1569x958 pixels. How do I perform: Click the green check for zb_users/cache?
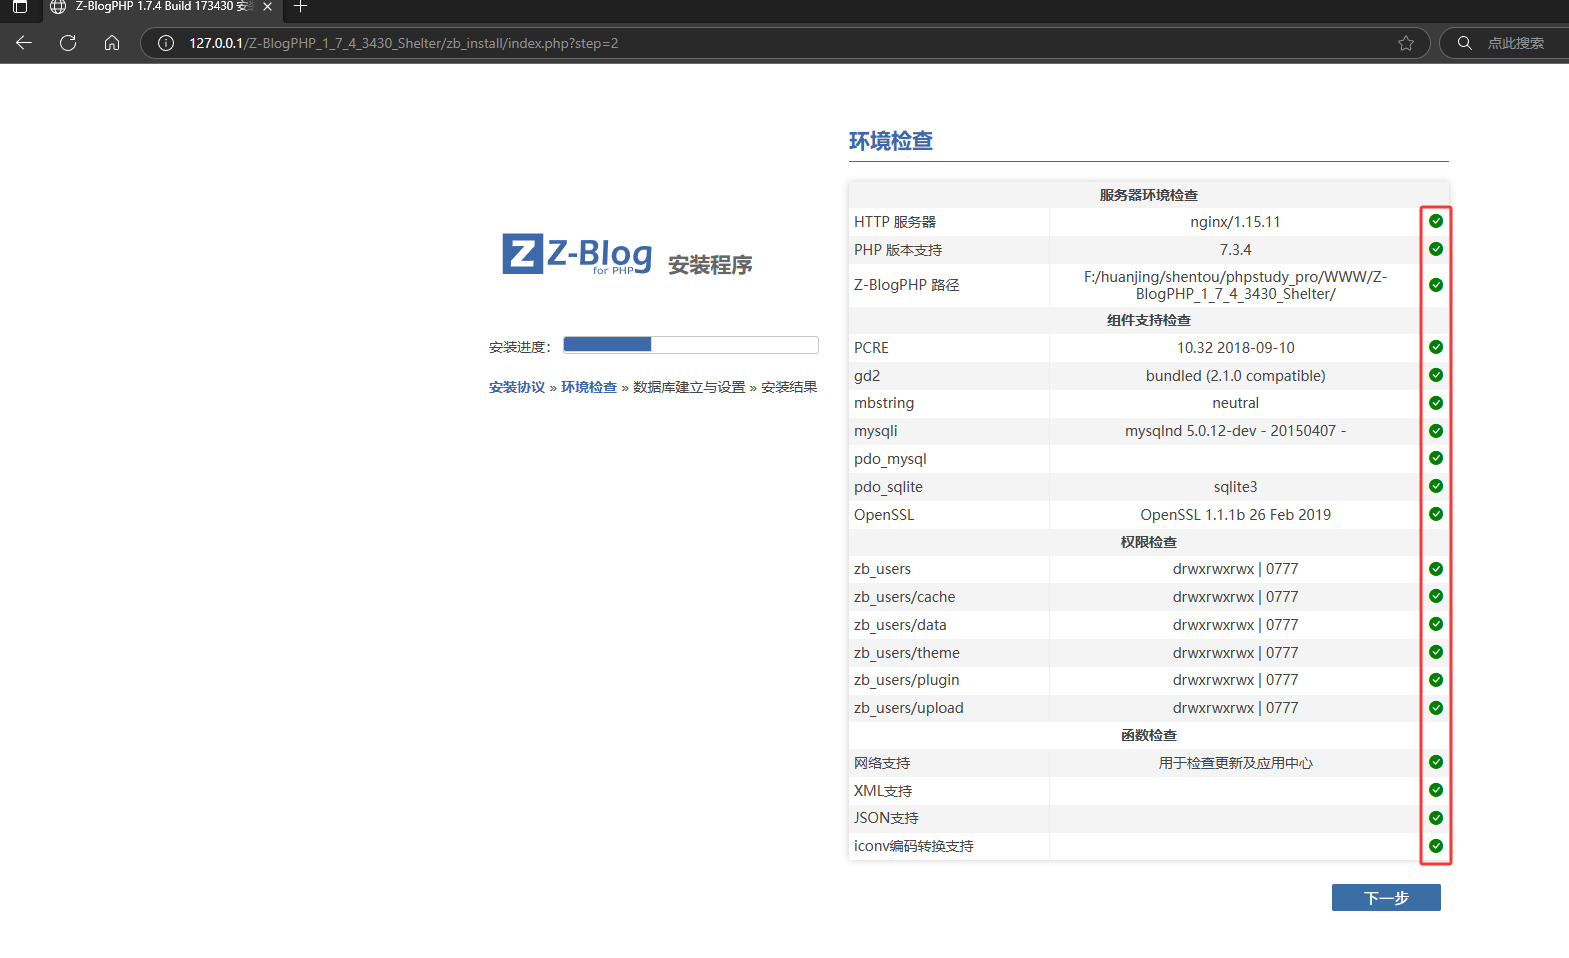coord(1436,596)
